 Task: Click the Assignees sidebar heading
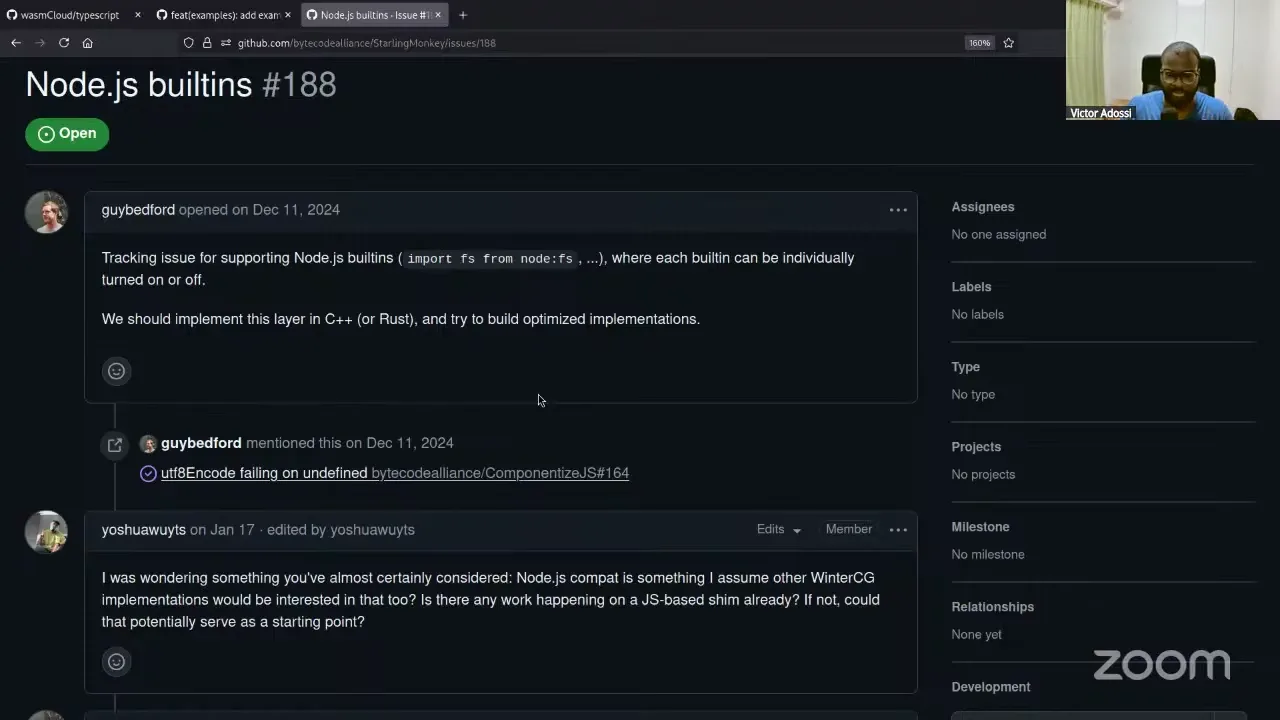click(983, 207)
